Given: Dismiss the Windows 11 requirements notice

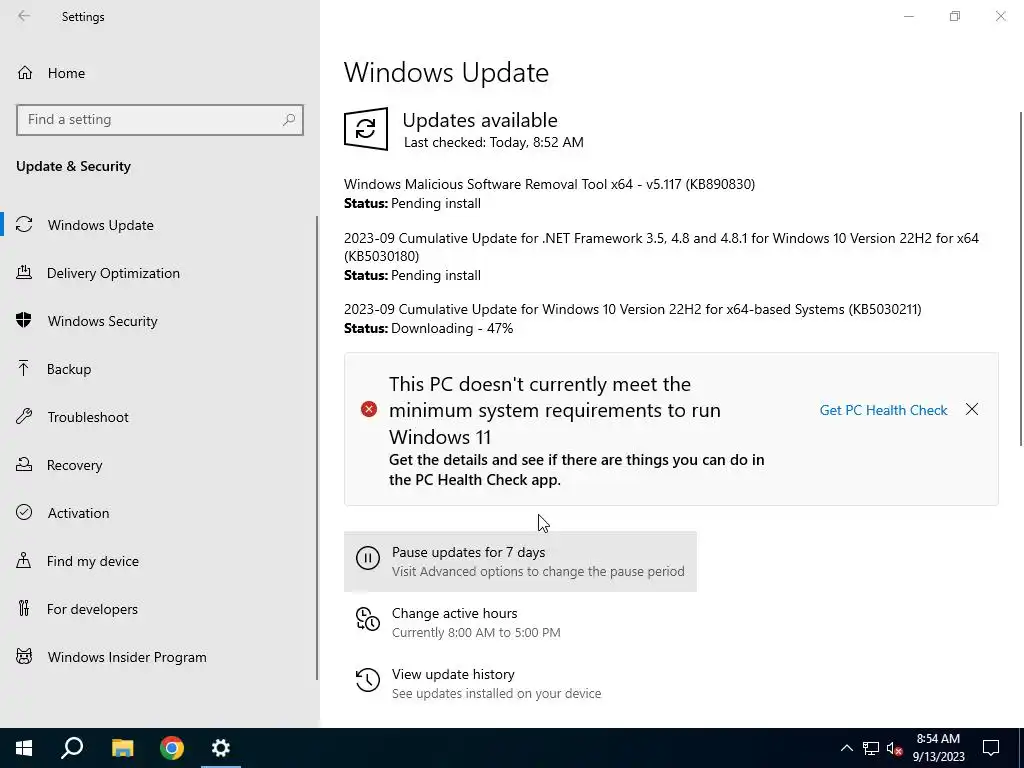Looking at the screenshot, I should click(x=972, y=409).
